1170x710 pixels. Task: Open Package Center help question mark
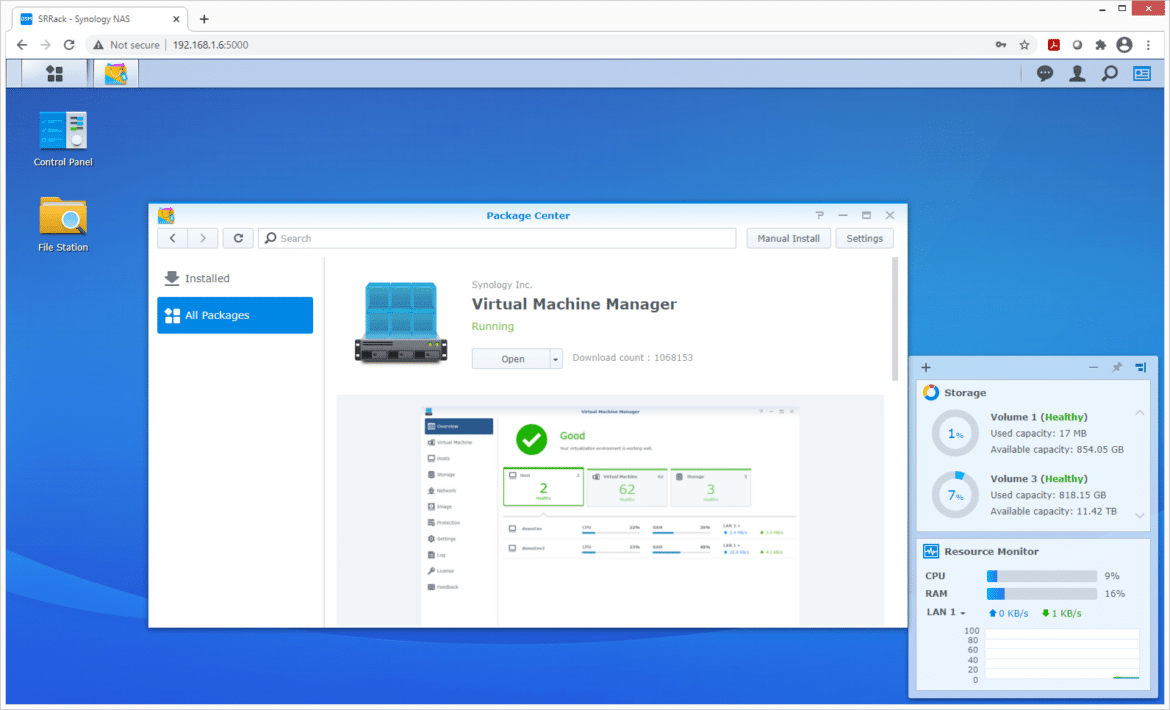(819, 215)
